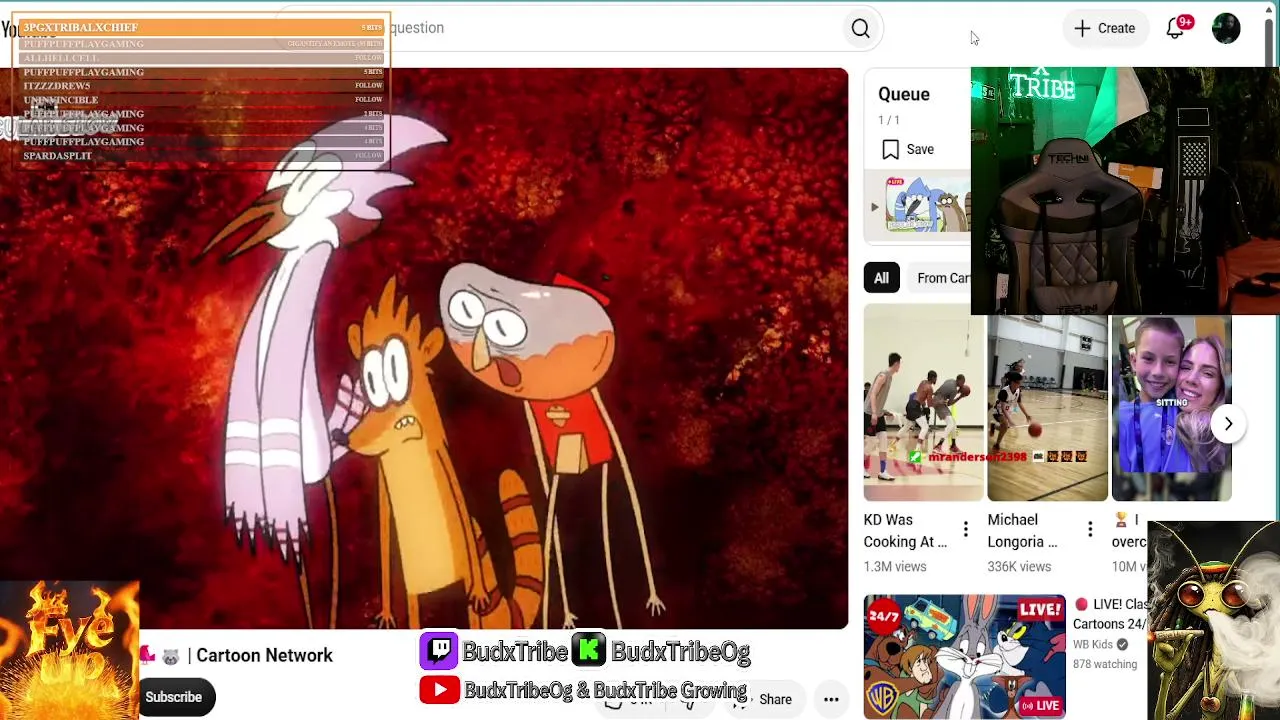
Task: Open the three-dot more actions menu
Action: [x=831, y=700]
